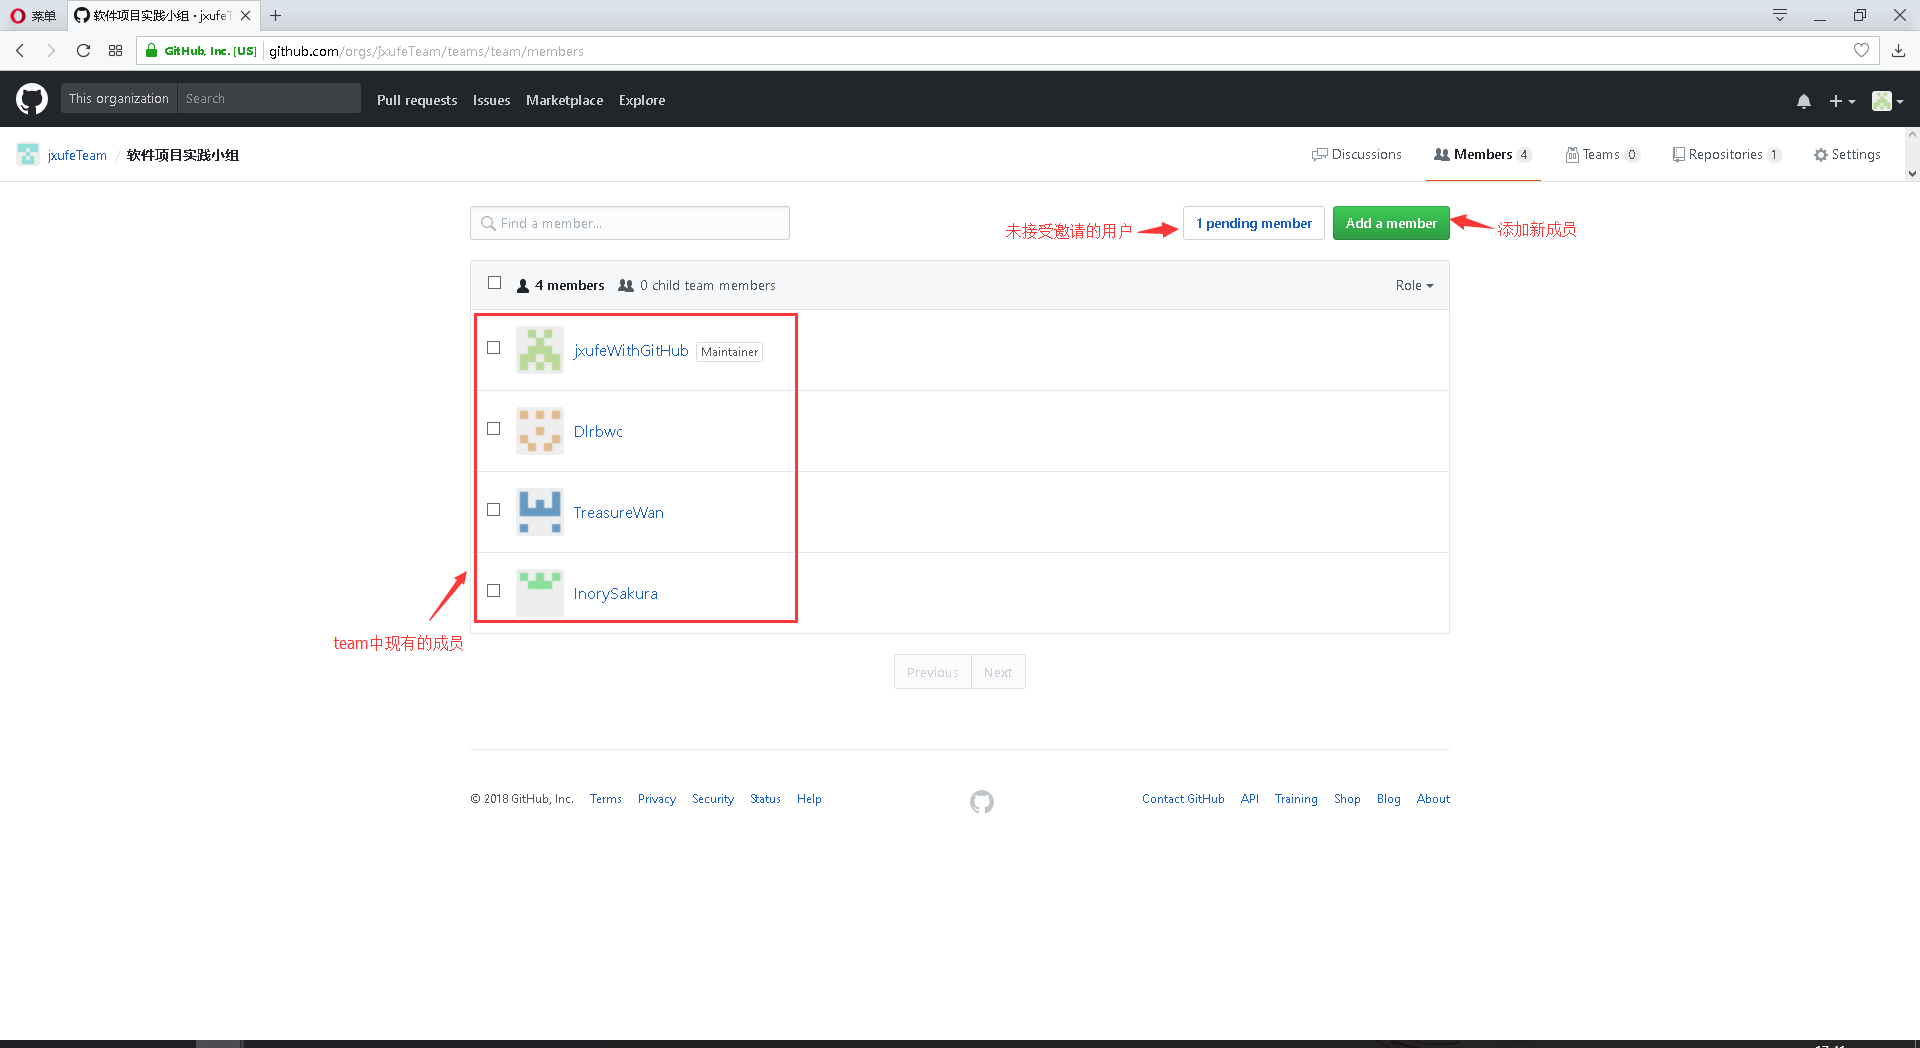The image size is (1920, 1048).
Task: Check the box for InorySakura
Action: pyautogui.click(x=493, y=591)
